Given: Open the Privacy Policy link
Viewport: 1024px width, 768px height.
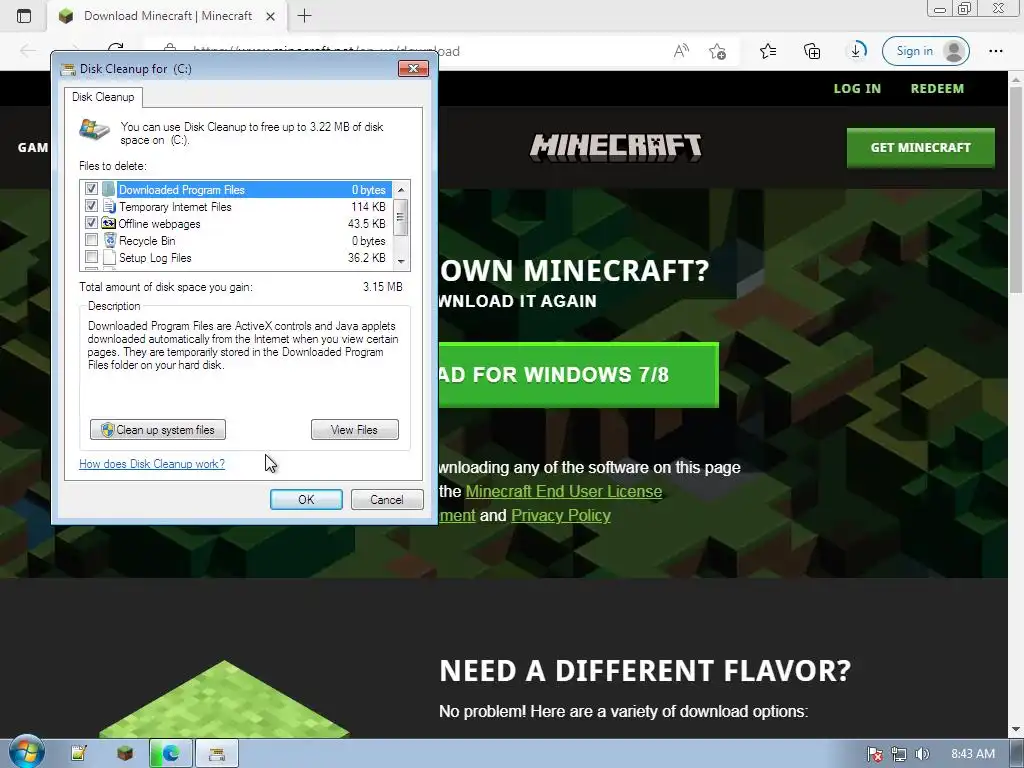Looking at the screenshot, I should 560,515.
